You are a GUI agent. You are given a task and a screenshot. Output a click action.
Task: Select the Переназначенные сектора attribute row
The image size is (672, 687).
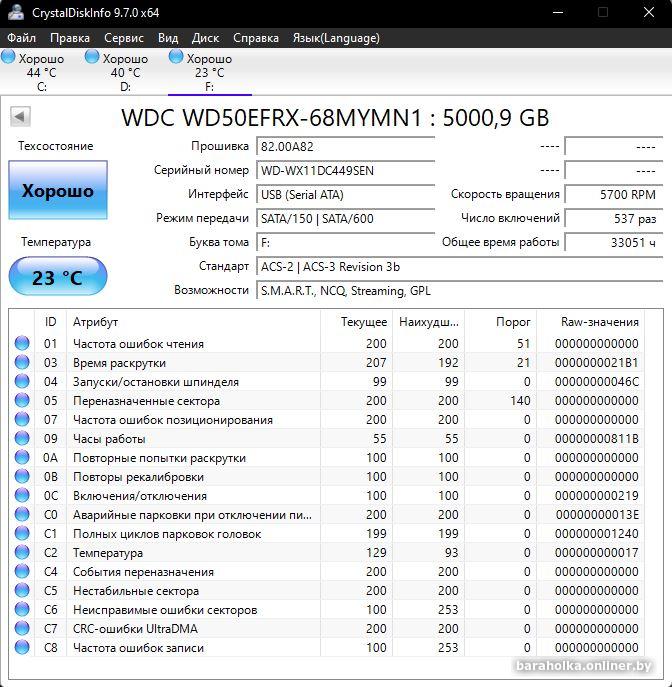[327, 400]
